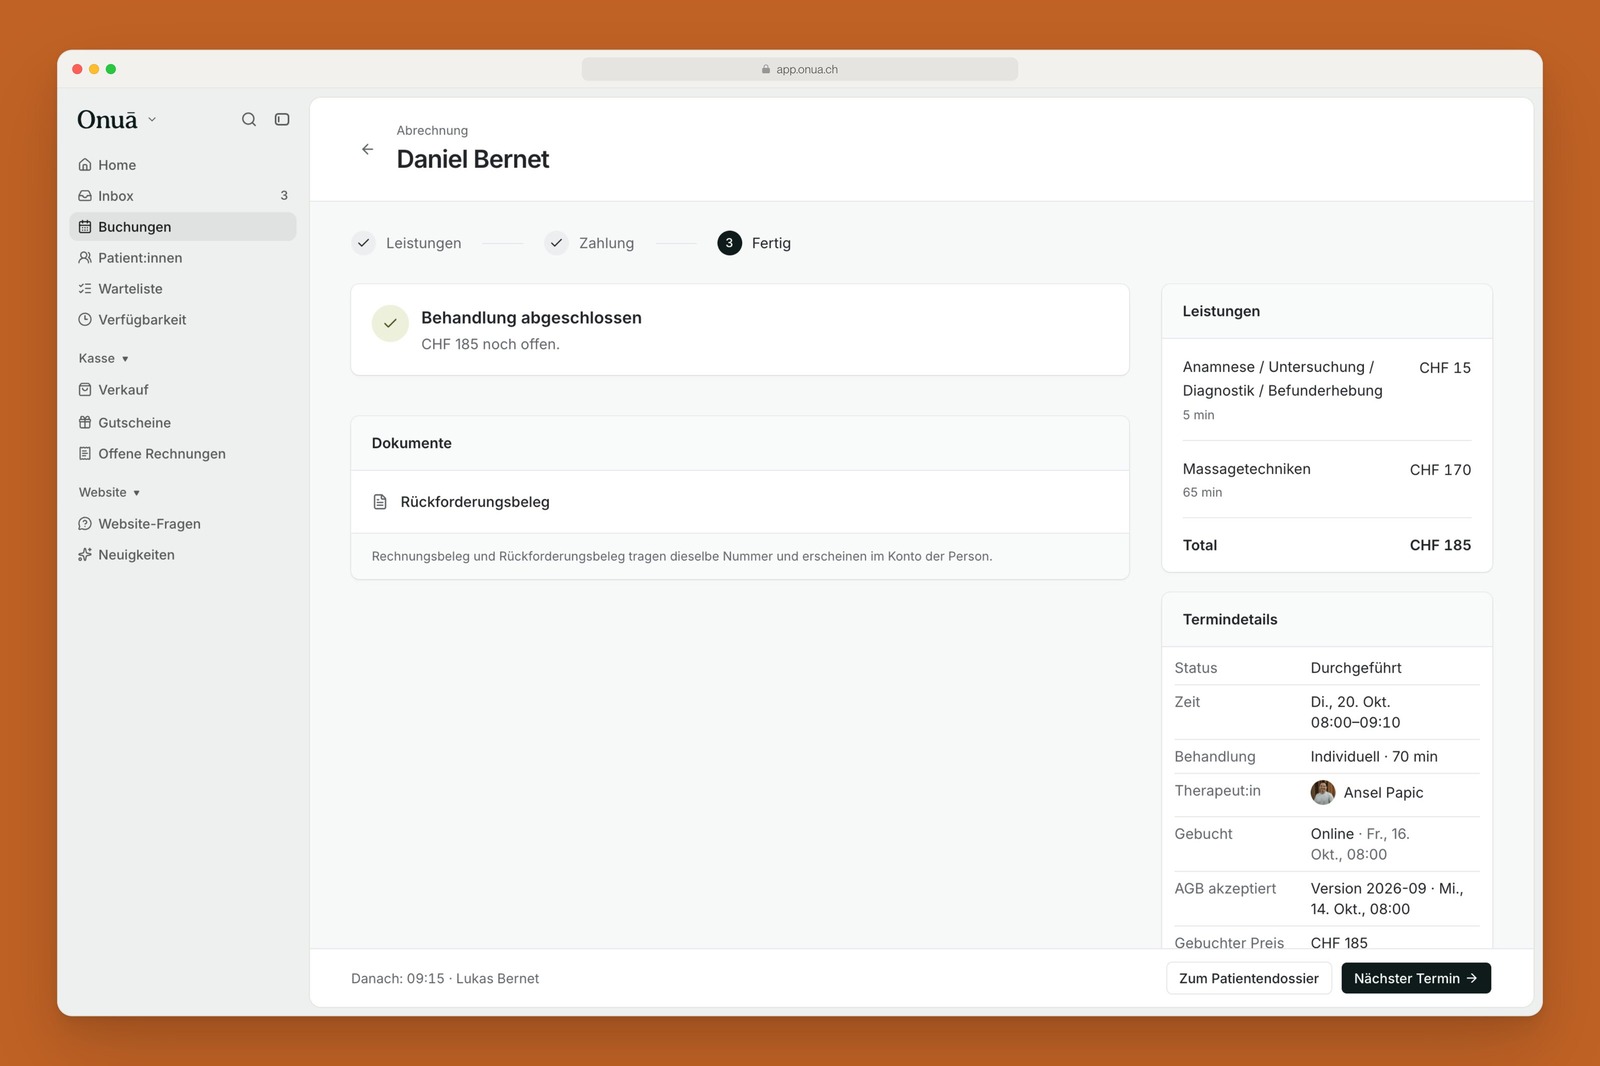Click Zum Patientendossier button
The width and height of the screenshot is (1600, 1066).
[x=1249, y=978]
